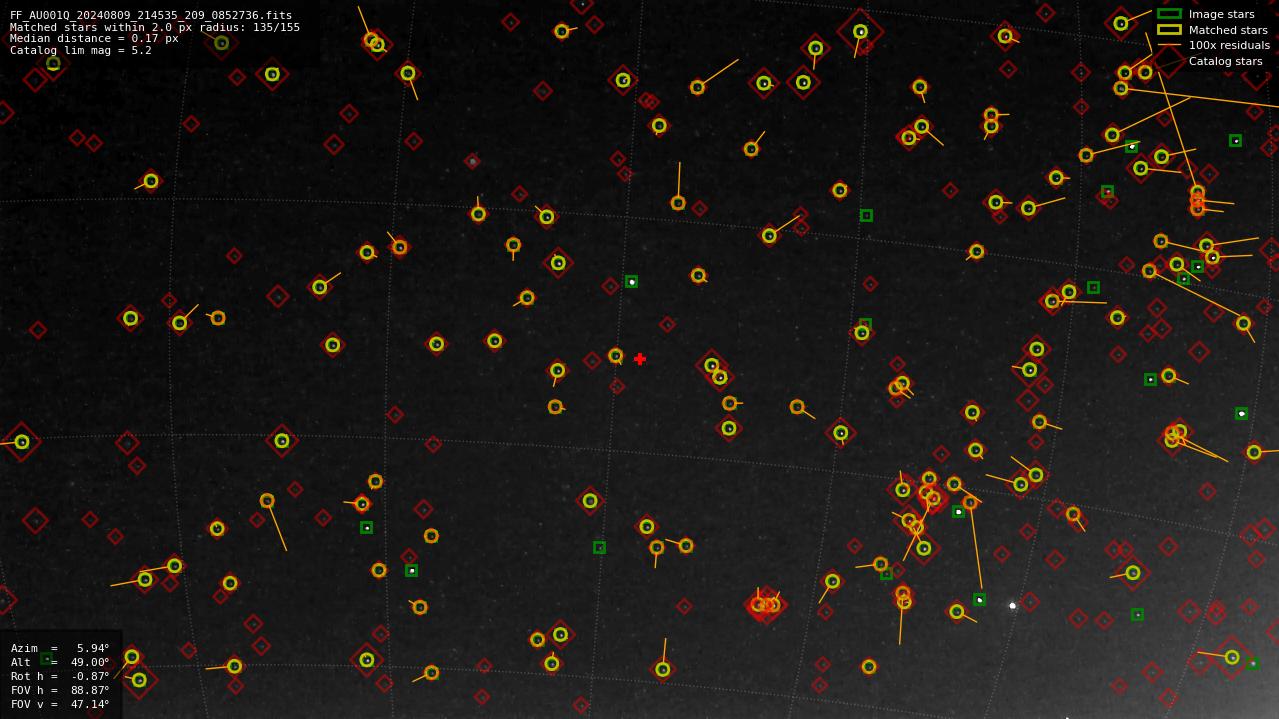This screenshot has width=1279, height=719.
Task: Click the 'Catalog stars' legend label
Action: pyautogui.click(x=1225, y=61)
